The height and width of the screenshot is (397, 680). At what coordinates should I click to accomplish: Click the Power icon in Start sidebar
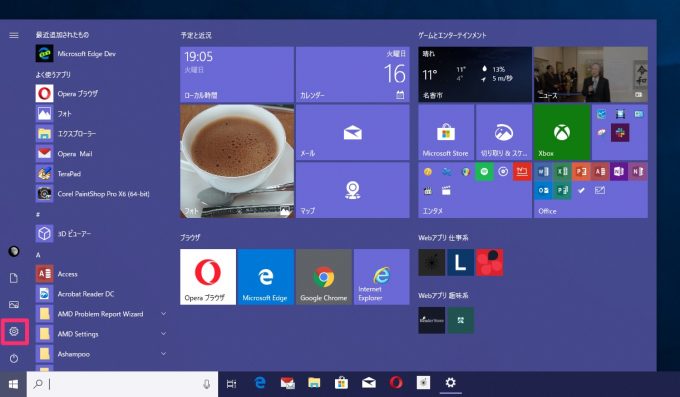click(14, 358)
